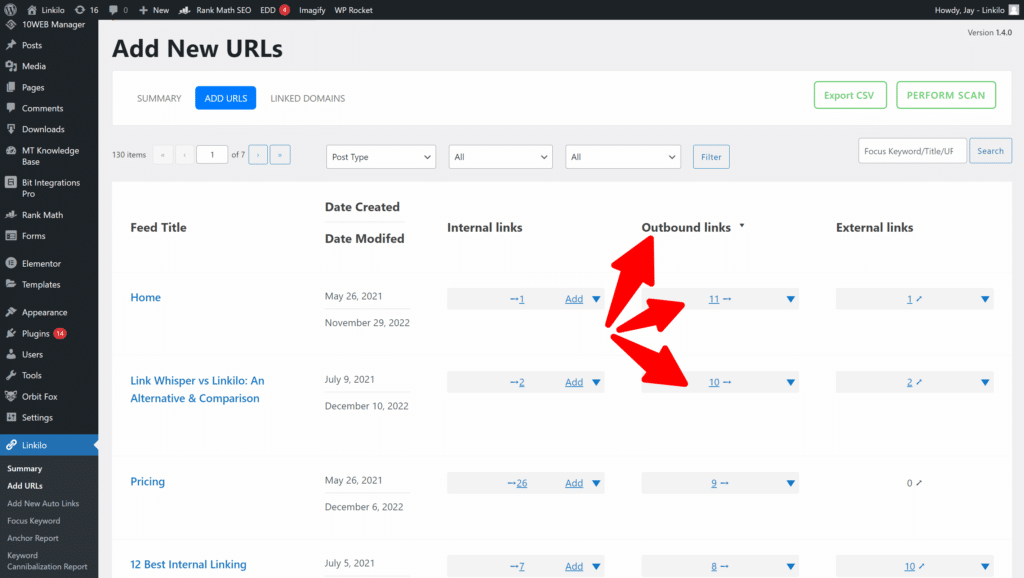Switch to LINKED DOMAINS tab
The height and width of the screenshot is (578, 1024).
click(308, 98)
